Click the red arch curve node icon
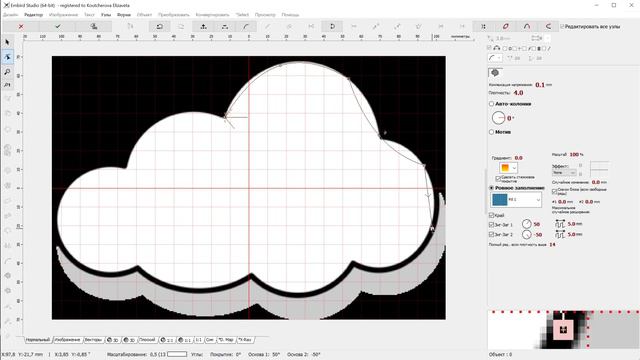Viewport: 640px width, 360px height. [x=527, y=27]
